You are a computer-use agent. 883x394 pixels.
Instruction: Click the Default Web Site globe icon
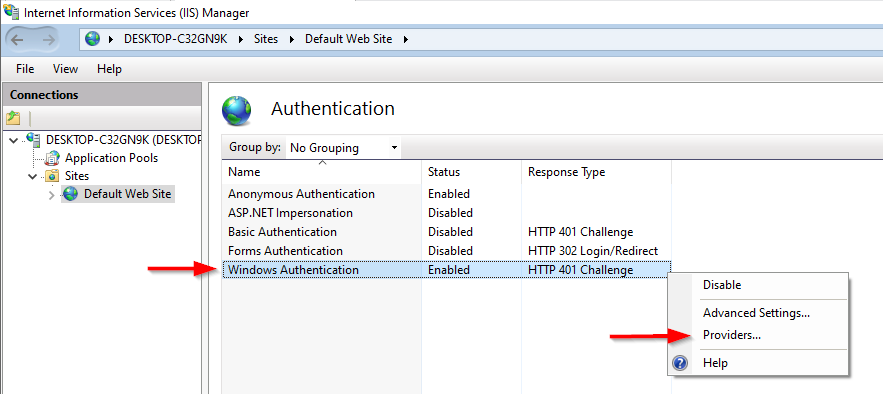point(70,194)
